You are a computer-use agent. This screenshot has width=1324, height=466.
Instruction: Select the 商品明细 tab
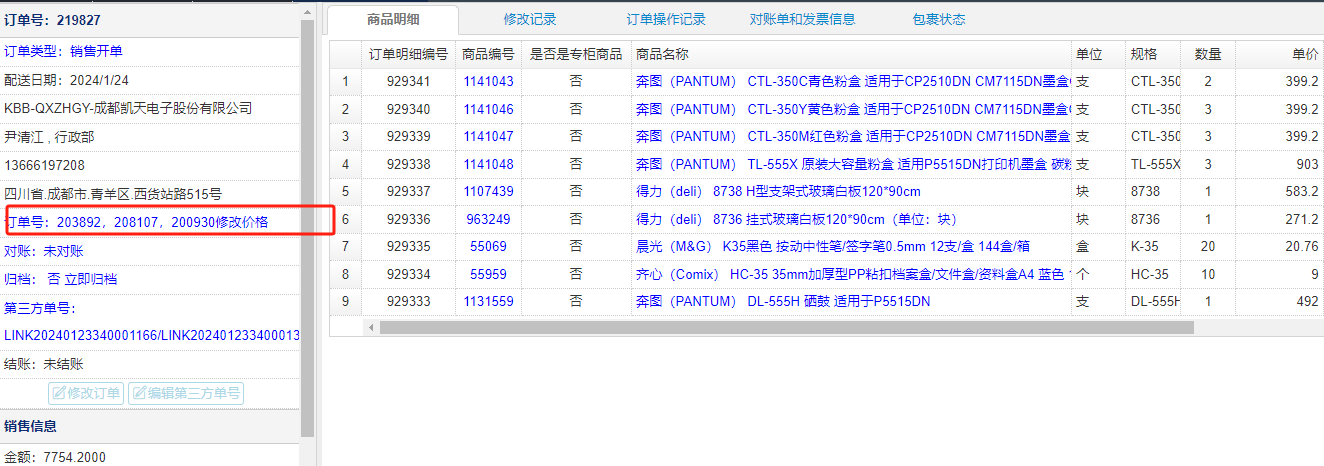click(x=394, y=19)
